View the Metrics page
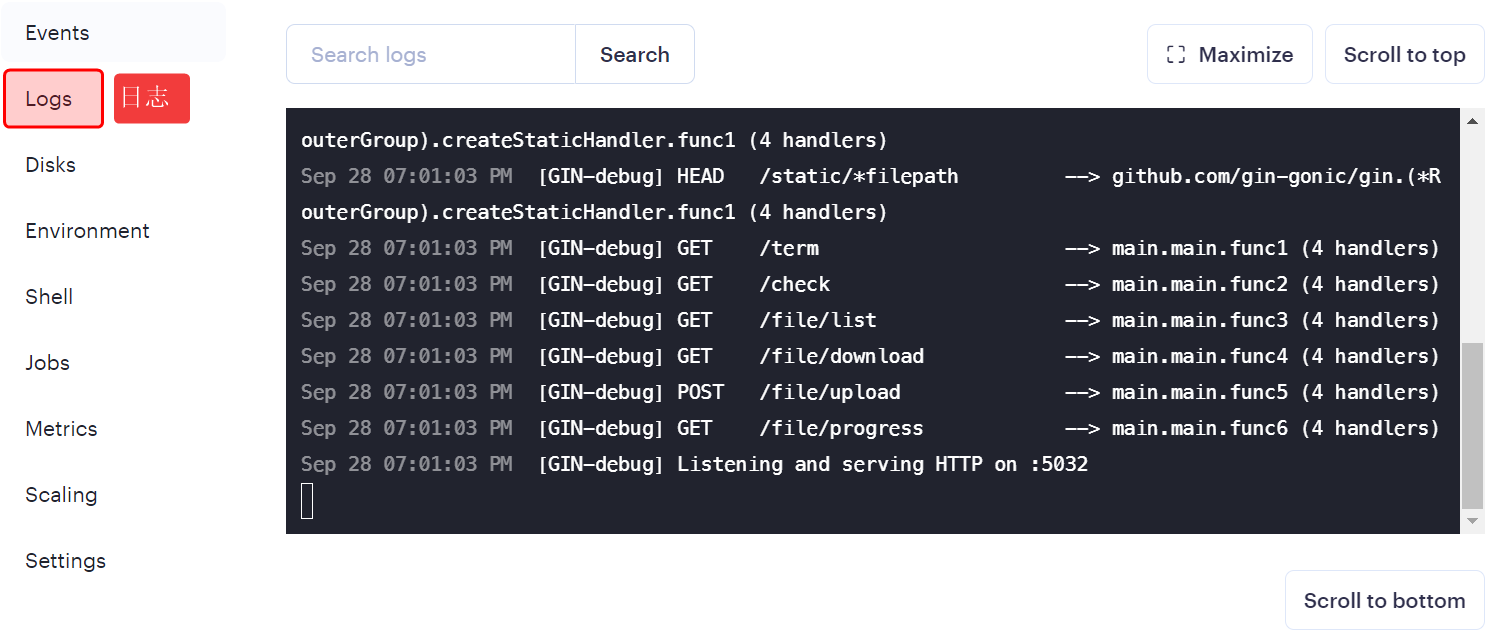1498x637 pixels. coord(61,429)
